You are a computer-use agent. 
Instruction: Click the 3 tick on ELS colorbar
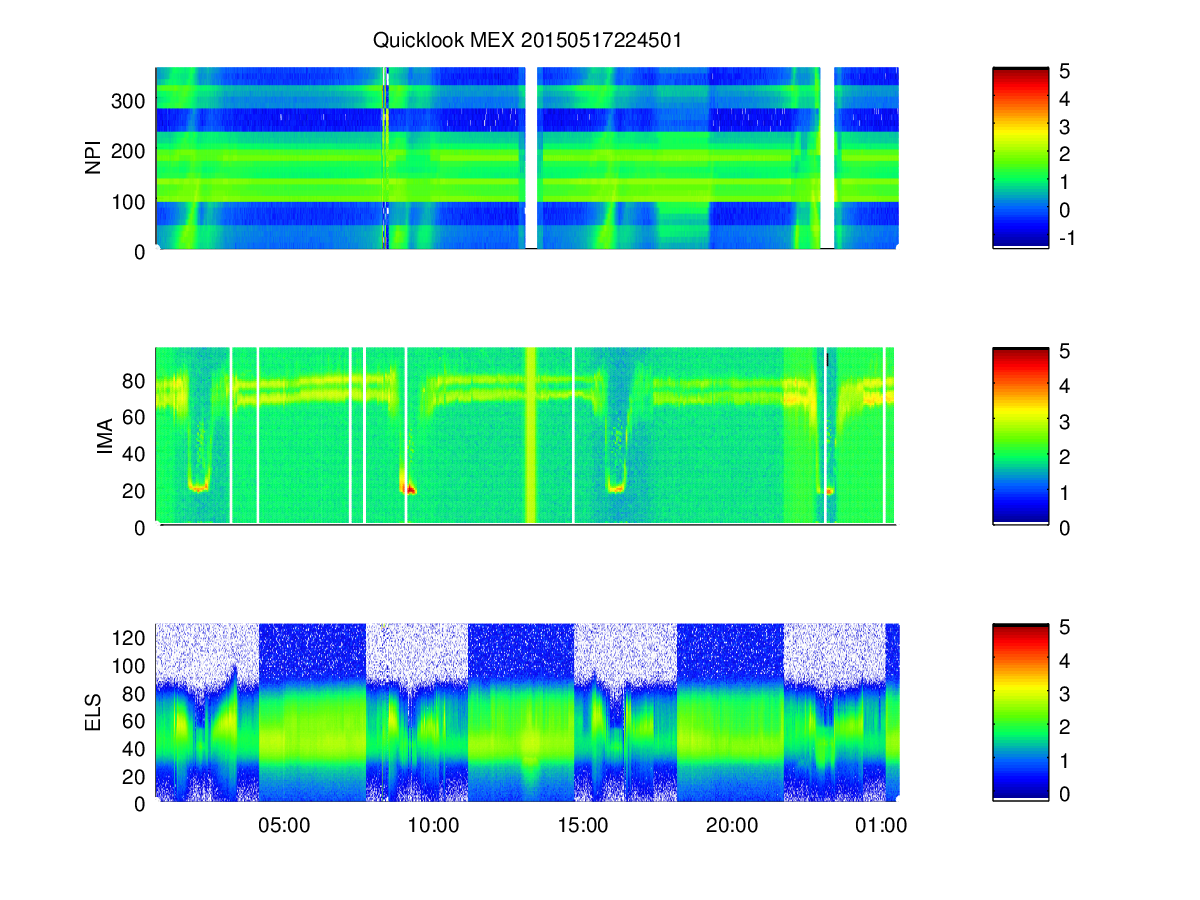click(1064, 694)
